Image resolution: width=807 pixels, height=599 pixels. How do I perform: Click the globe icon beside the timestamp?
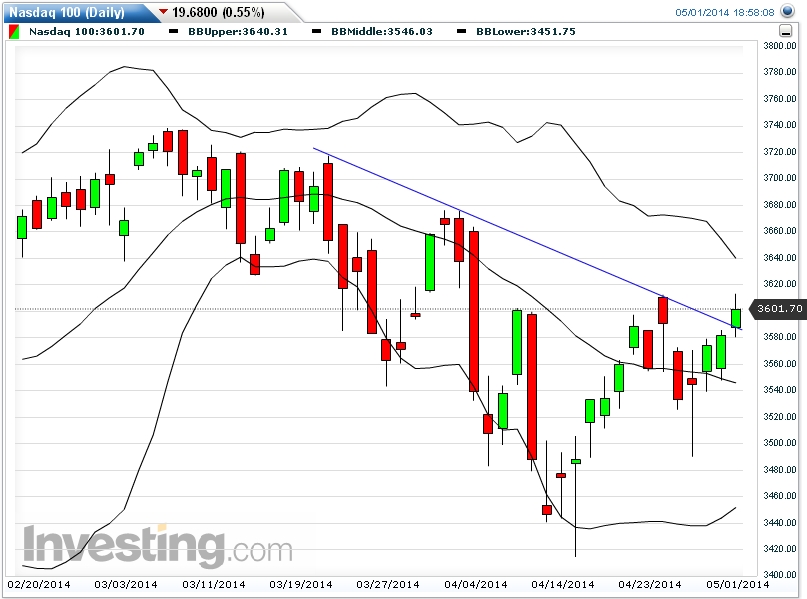[x=787, y=11]
